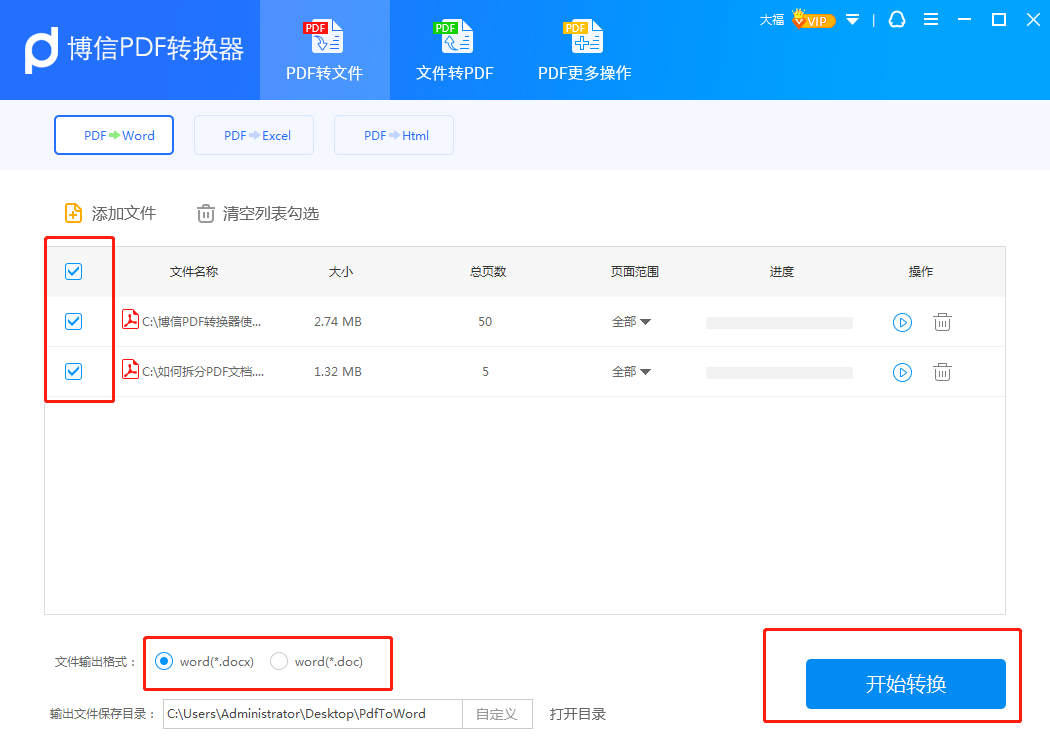Open the dropdown arrow next to VIP badge
The image size is (1050, 750).
click(852, 20)
